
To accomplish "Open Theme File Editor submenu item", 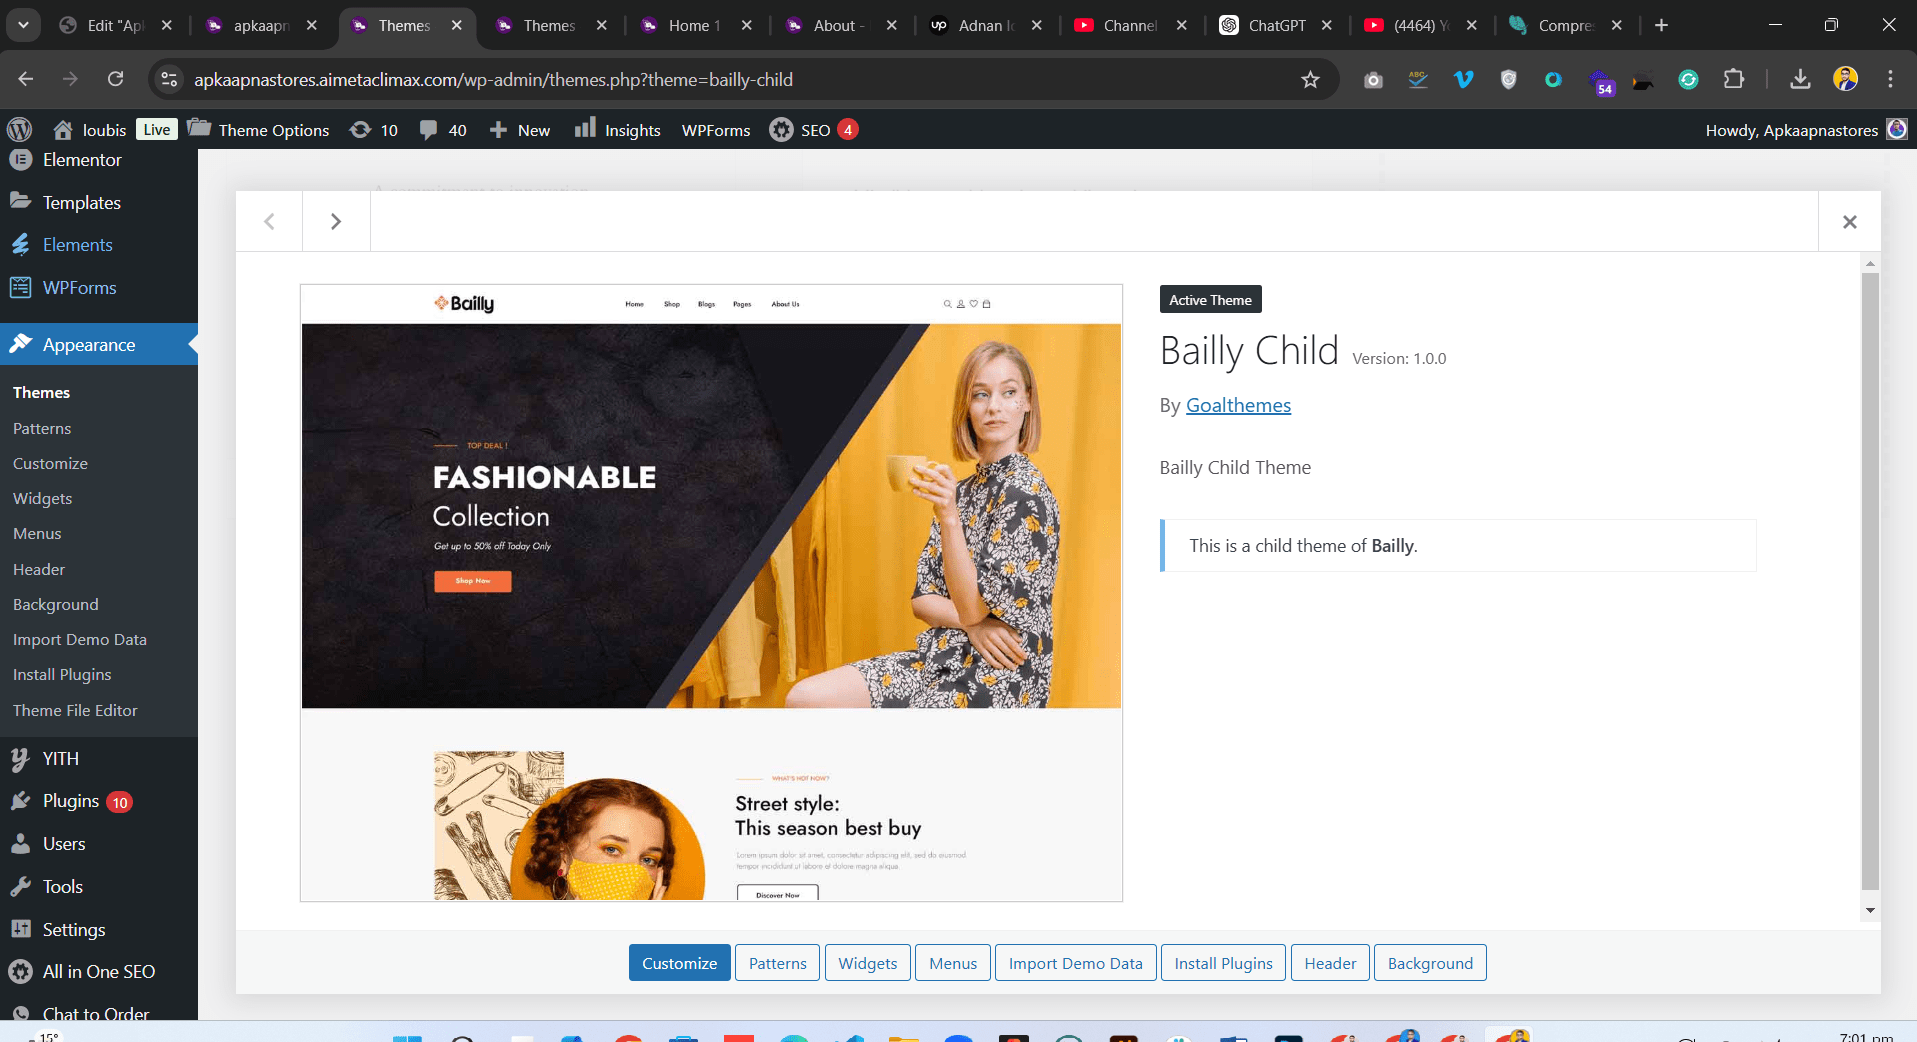I will click(x=75, y=710).
